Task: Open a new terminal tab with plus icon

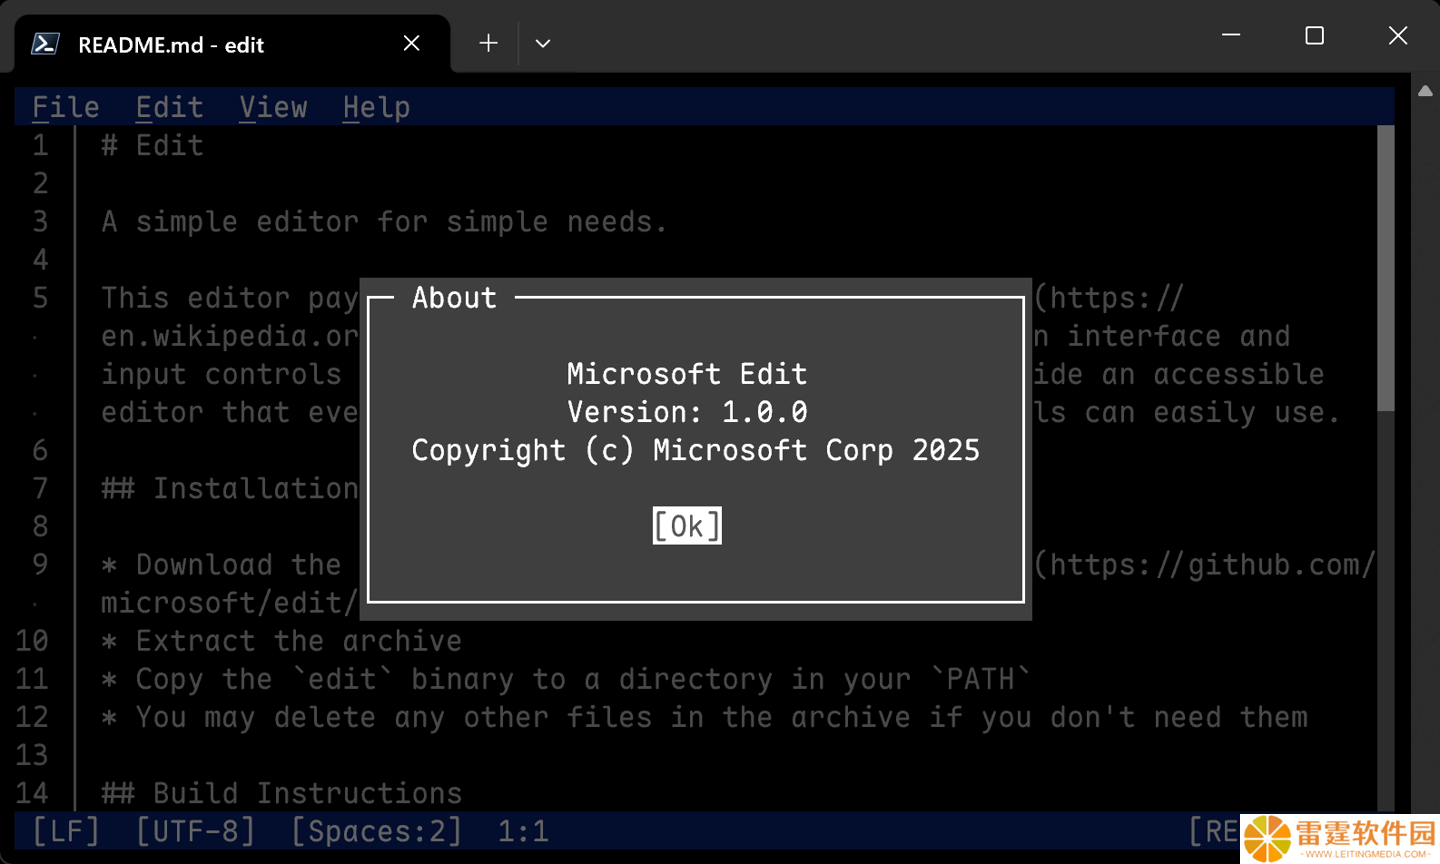Action: [x=488, y=43]
